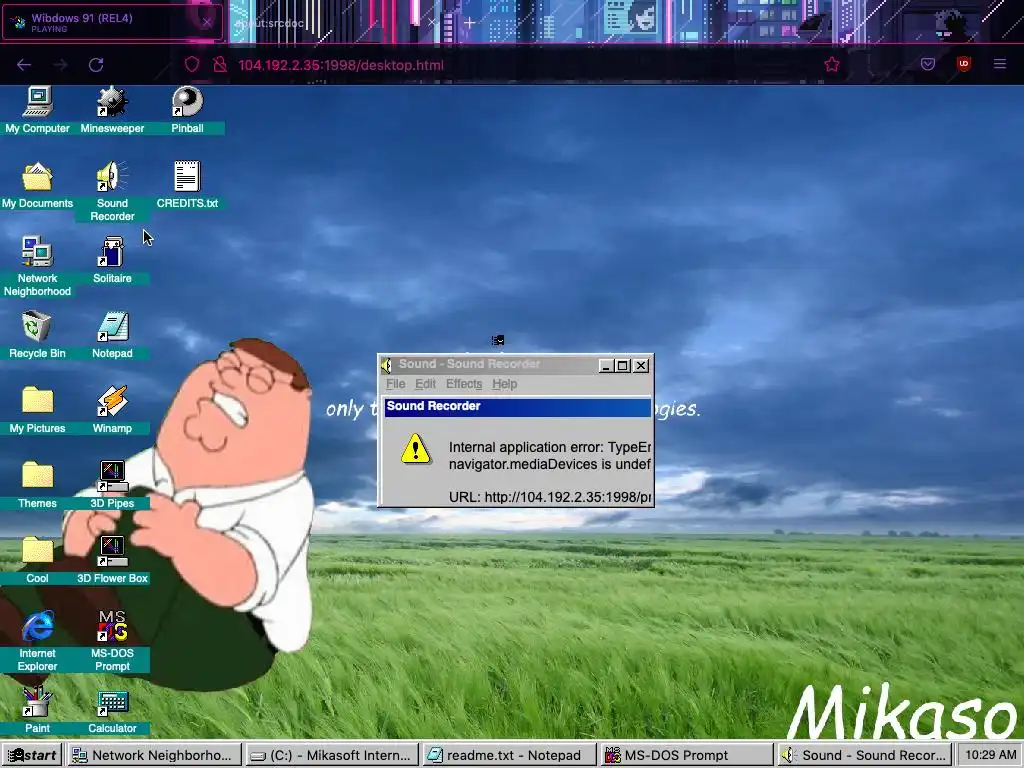Open the Effects menu in Sound Recorder
The height and width of the screenshot is (768, 1024).
coord(464,384)
